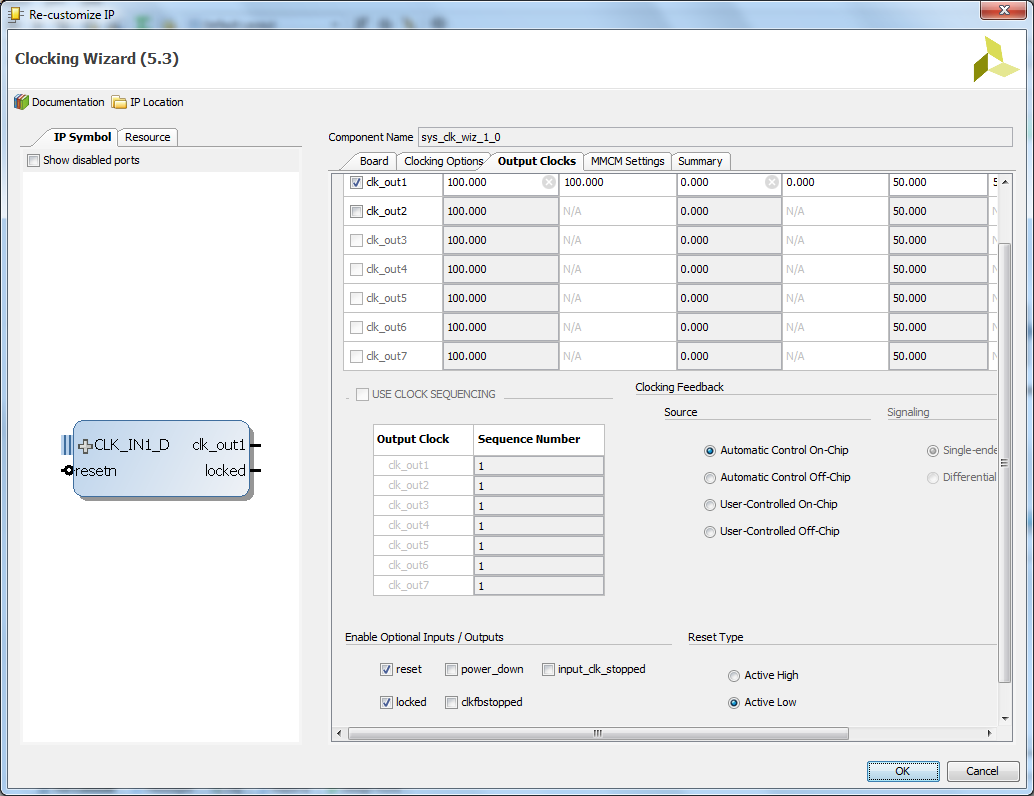Screen dimensions: 1034x796
Task: Click the Cancel button
Action: 982,771
